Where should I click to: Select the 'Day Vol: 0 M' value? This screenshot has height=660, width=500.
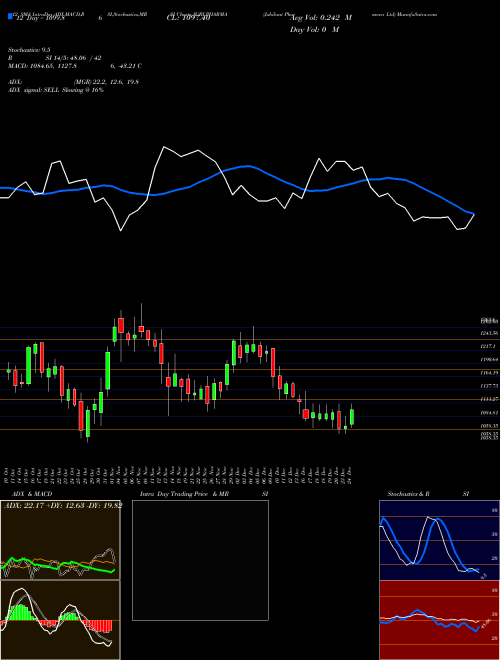(x=314, y=30)
